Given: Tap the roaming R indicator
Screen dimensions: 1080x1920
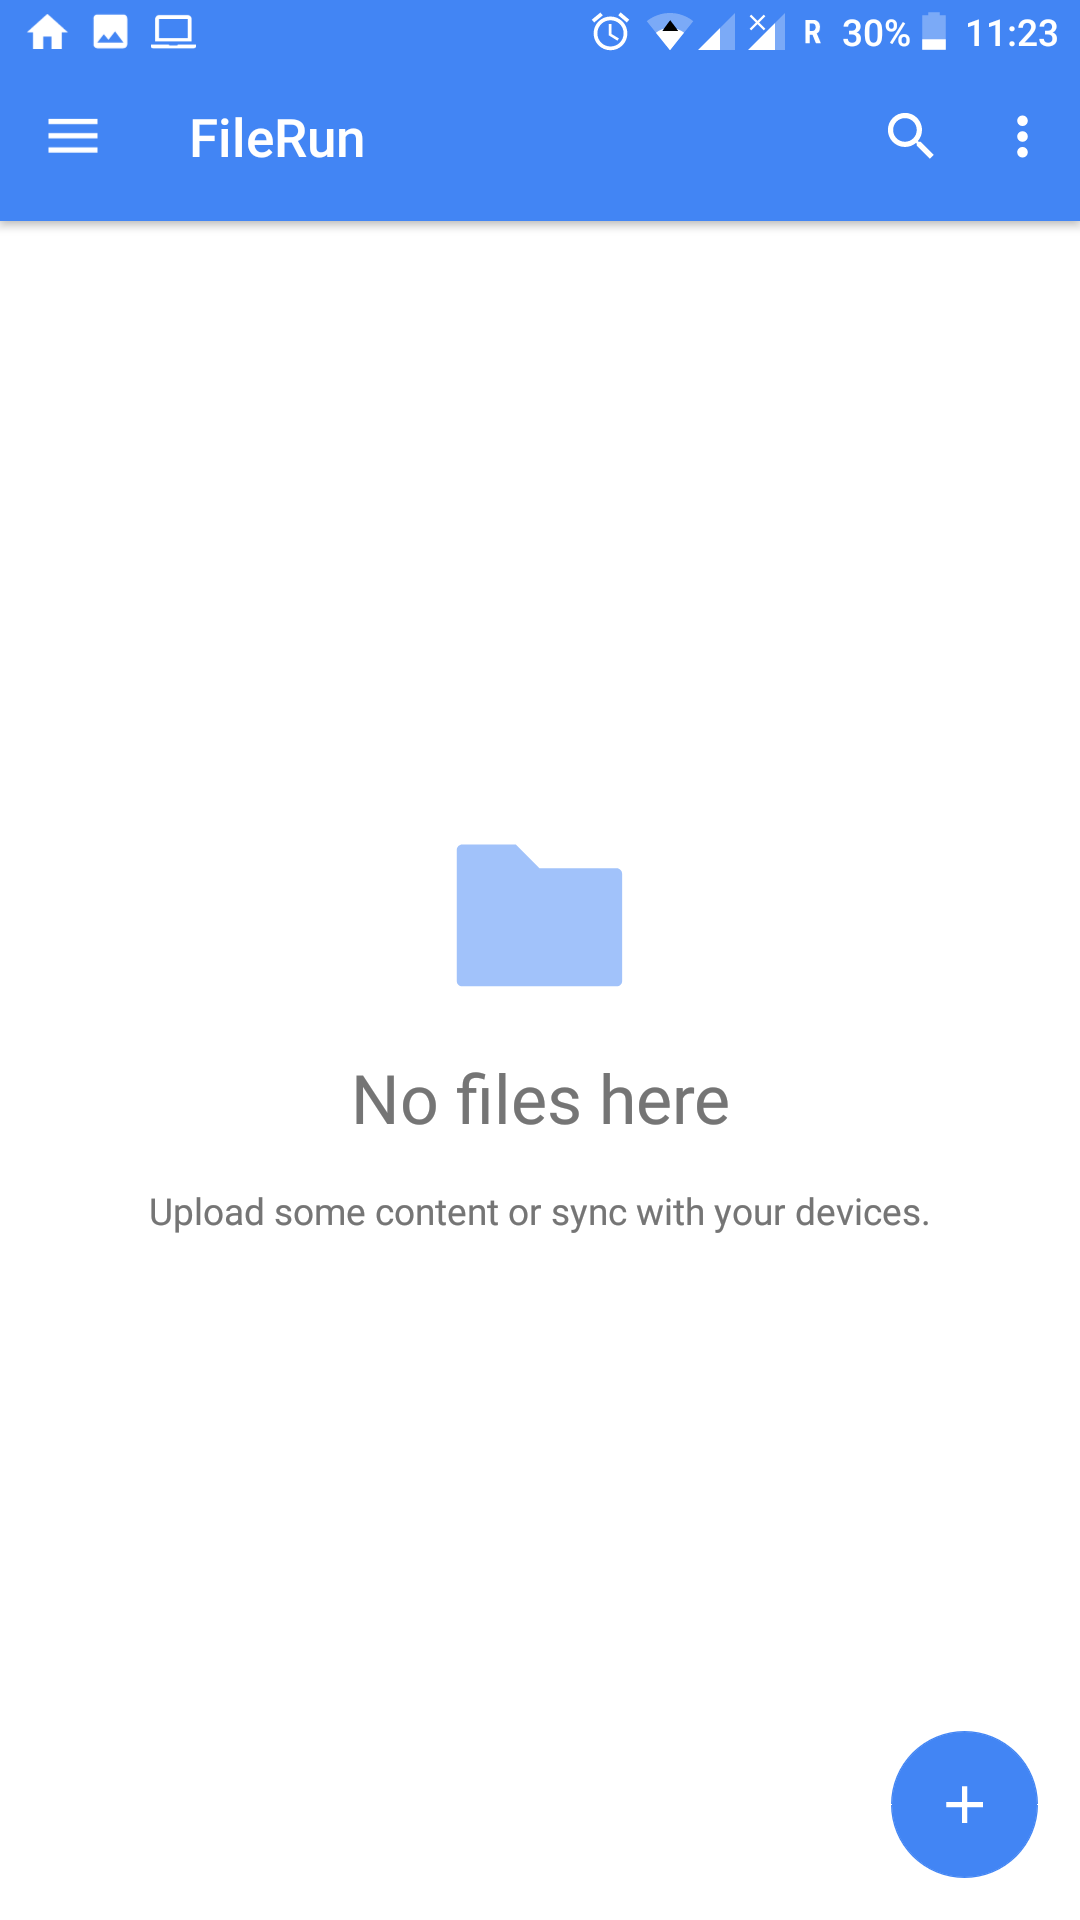Looking at the screenshot, I should pyautogui.click(x=812, y=33).
